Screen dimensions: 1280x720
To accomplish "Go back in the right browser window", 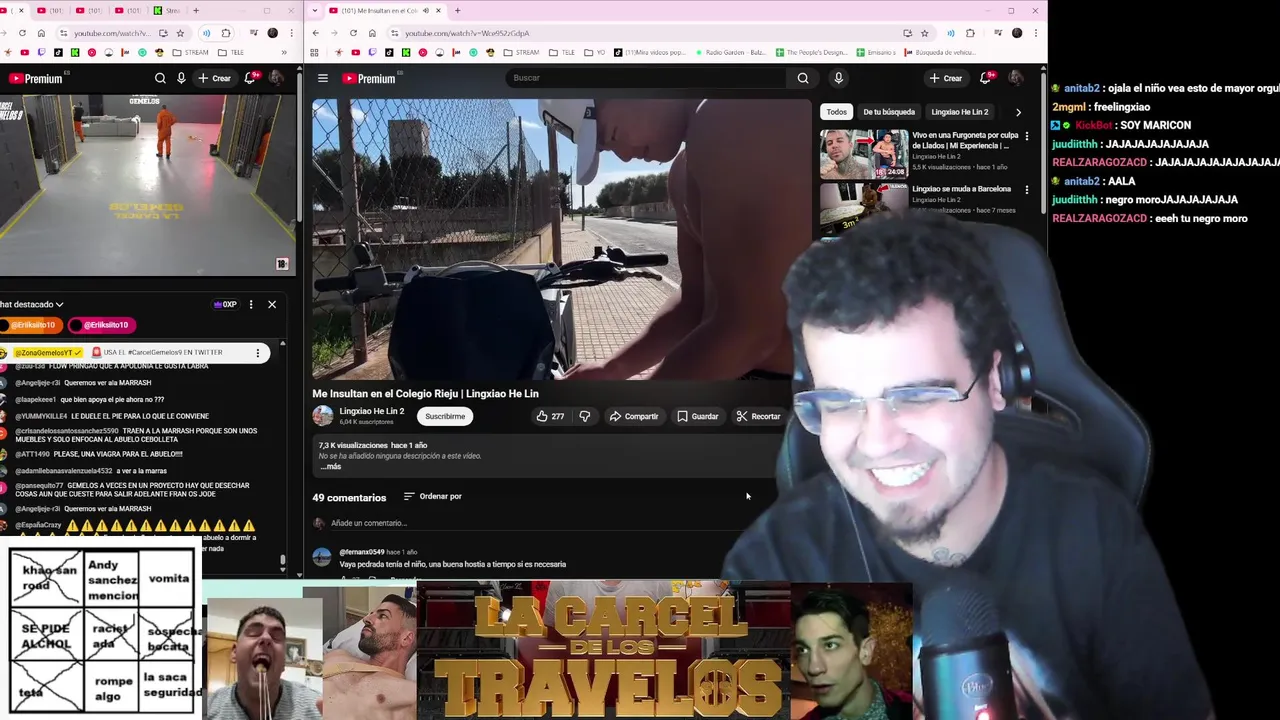I will pyautogui.click(x=315, y=33).
